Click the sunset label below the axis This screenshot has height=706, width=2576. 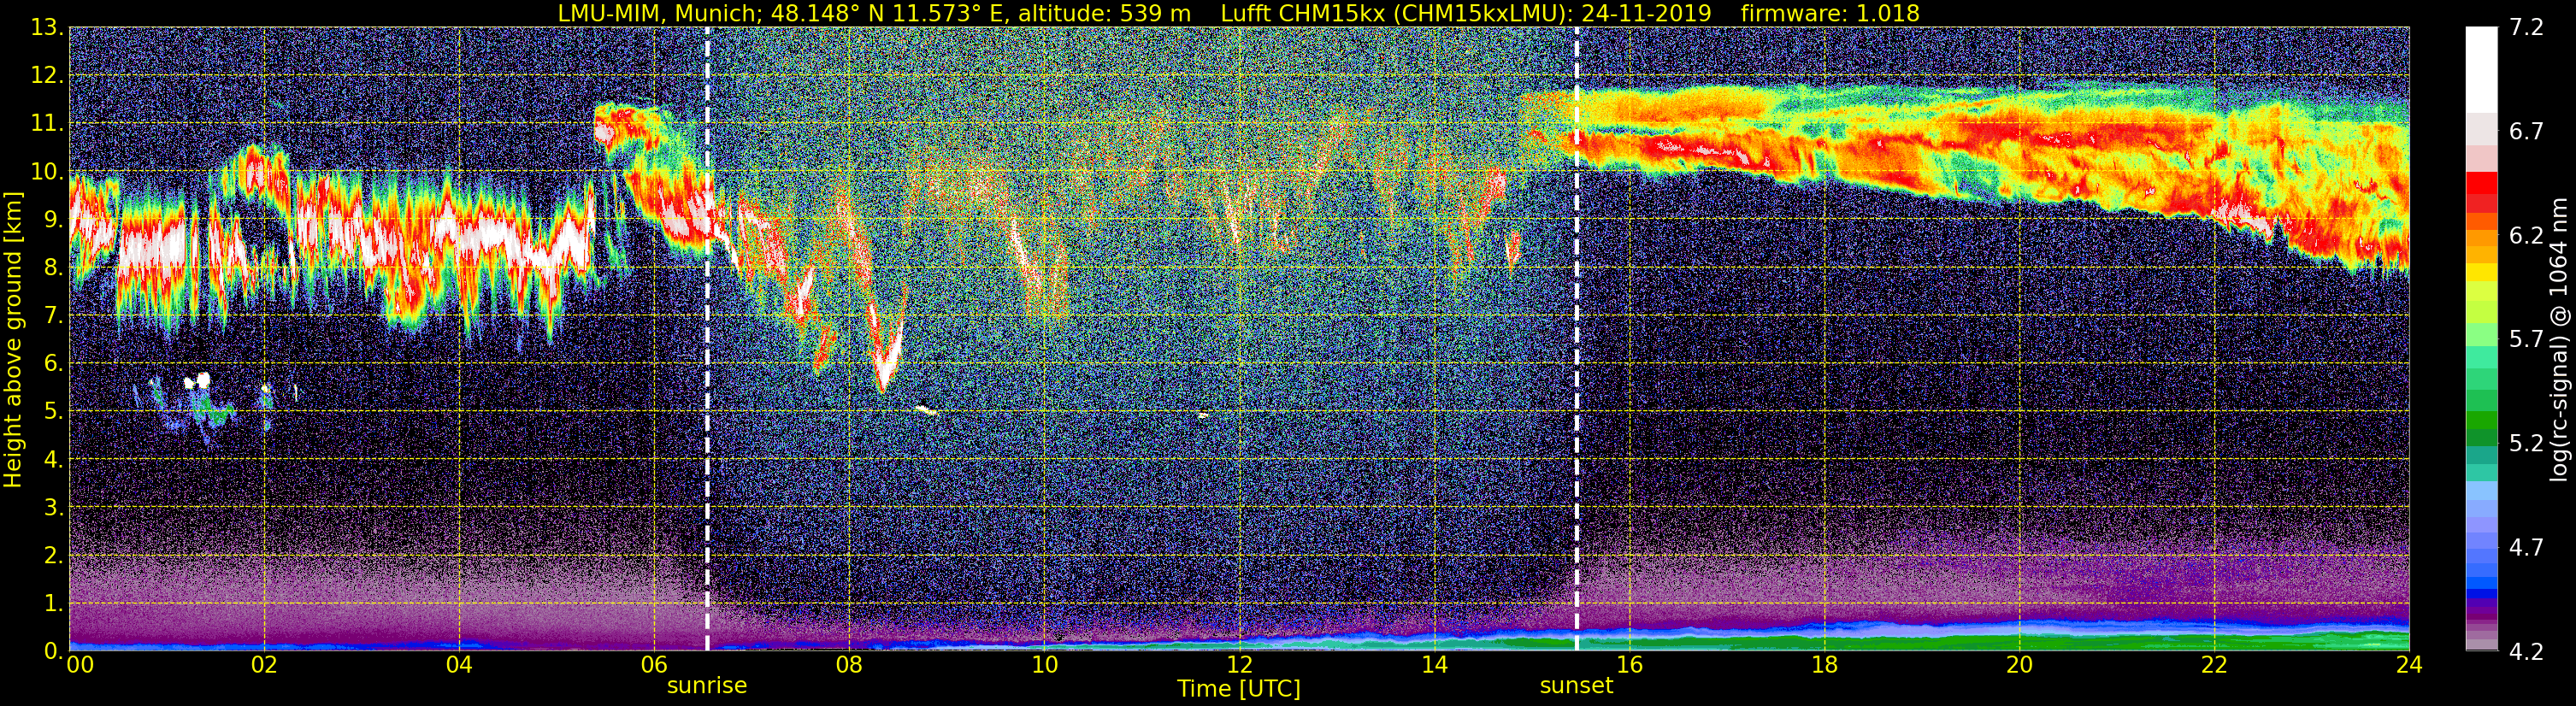coord(1576,686)
